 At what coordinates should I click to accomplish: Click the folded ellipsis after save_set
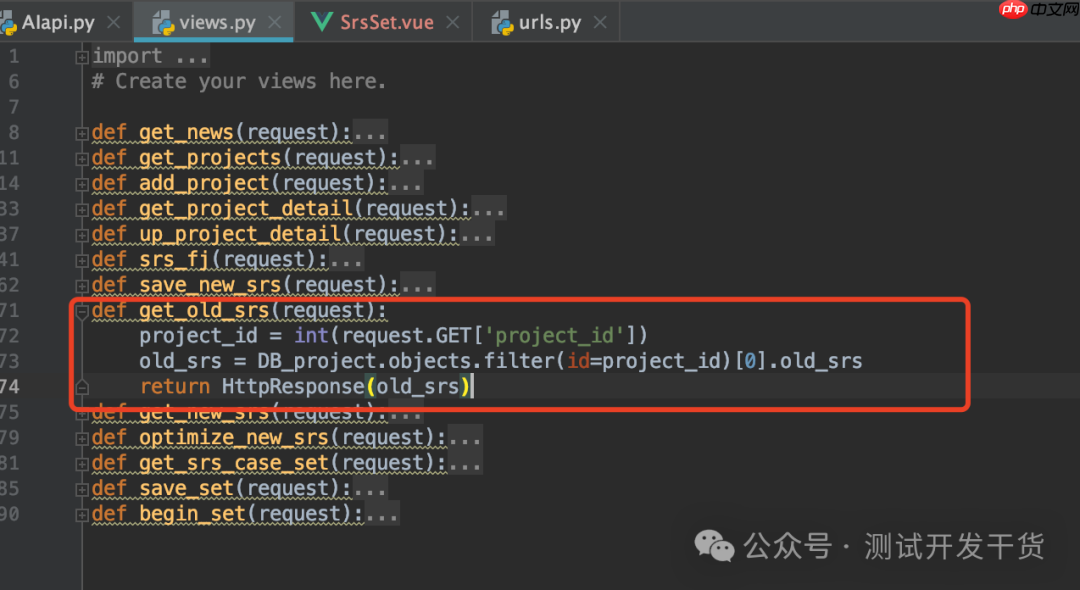[x=370, y=489]
